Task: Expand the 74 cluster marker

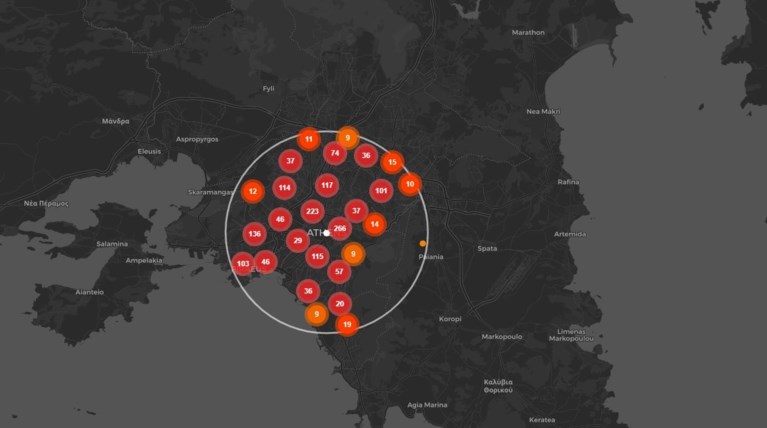Action: pos(335,153)
